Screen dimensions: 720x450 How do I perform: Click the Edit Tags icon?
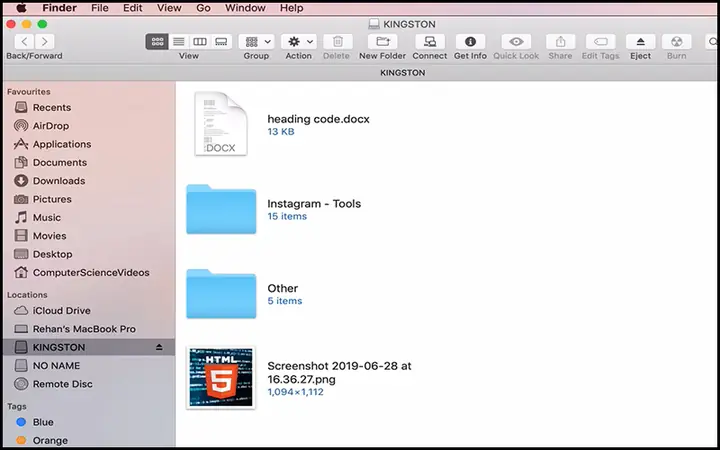601,42
